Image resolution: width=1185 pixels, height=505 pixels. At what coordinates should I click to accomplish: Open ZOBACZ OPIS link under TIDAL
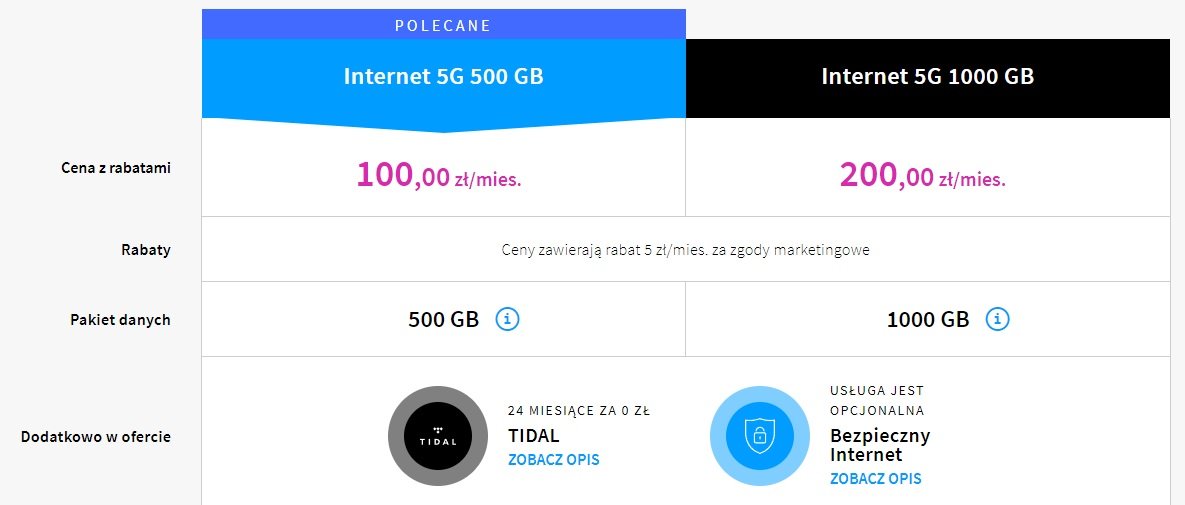point(553,460)
